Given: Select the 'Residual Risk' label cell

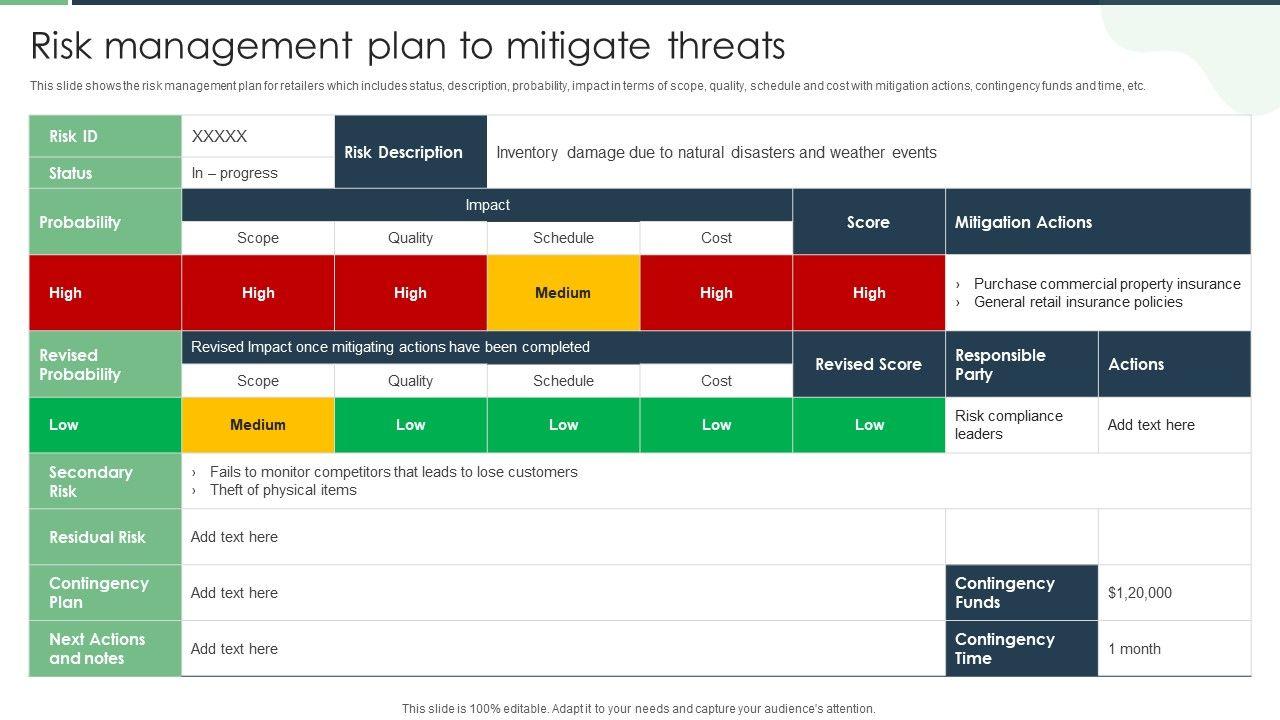Looking at the screenshot, I should 105,537.
